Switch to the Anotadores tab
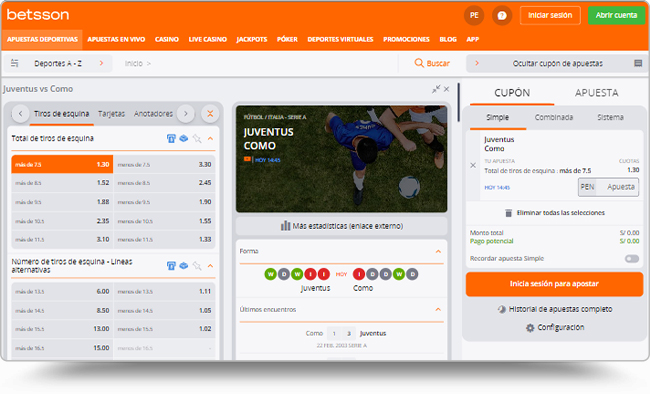Viewport: 650px width, 394px height. coord(153,114)
